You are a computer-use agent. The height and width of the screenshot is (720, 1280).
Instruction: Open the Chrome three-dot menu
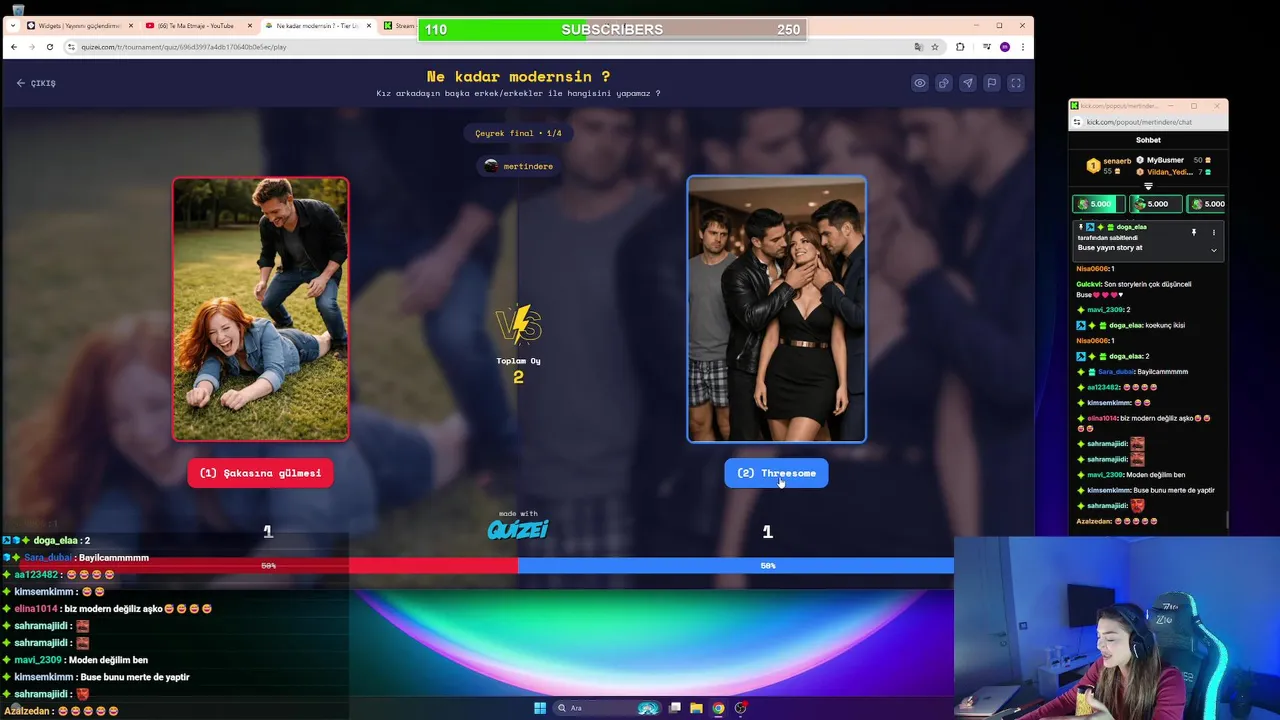click(1022, 47)
